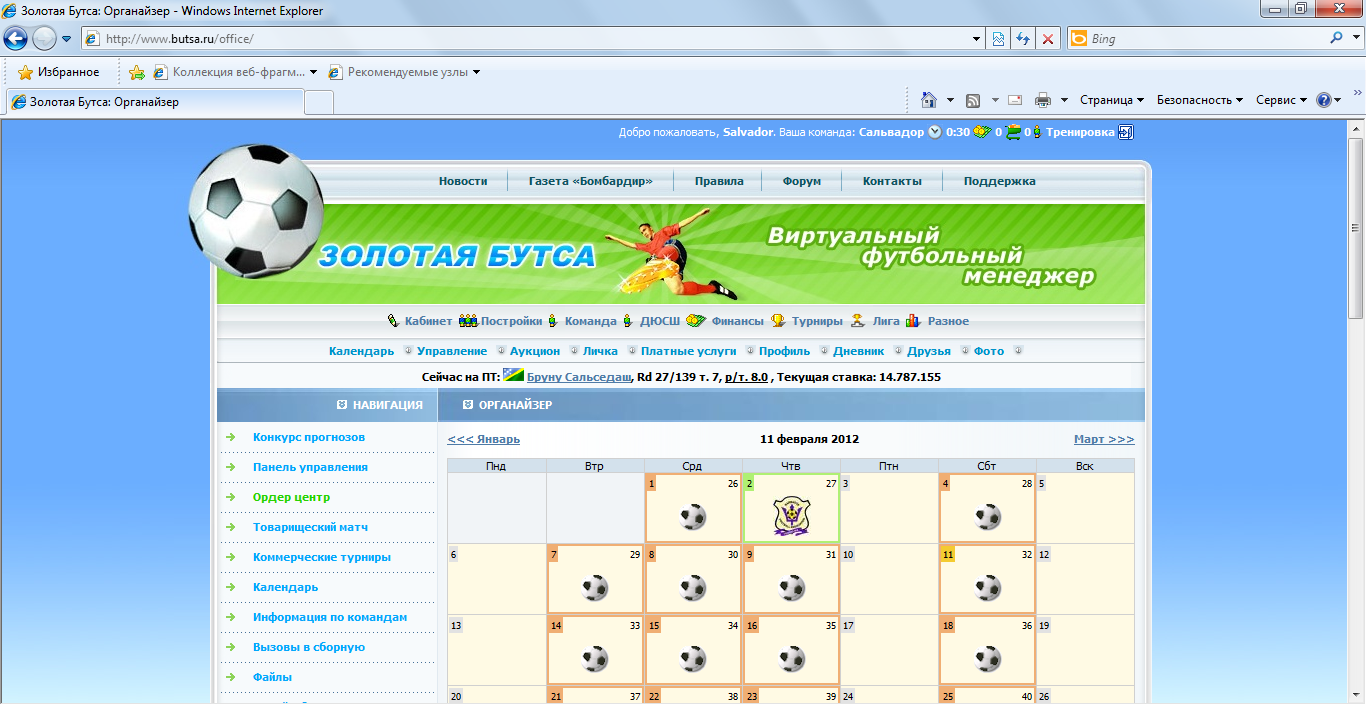Add to favorites bar star-arrow icon
1366x704 pixels.
(x=137, y=72)
